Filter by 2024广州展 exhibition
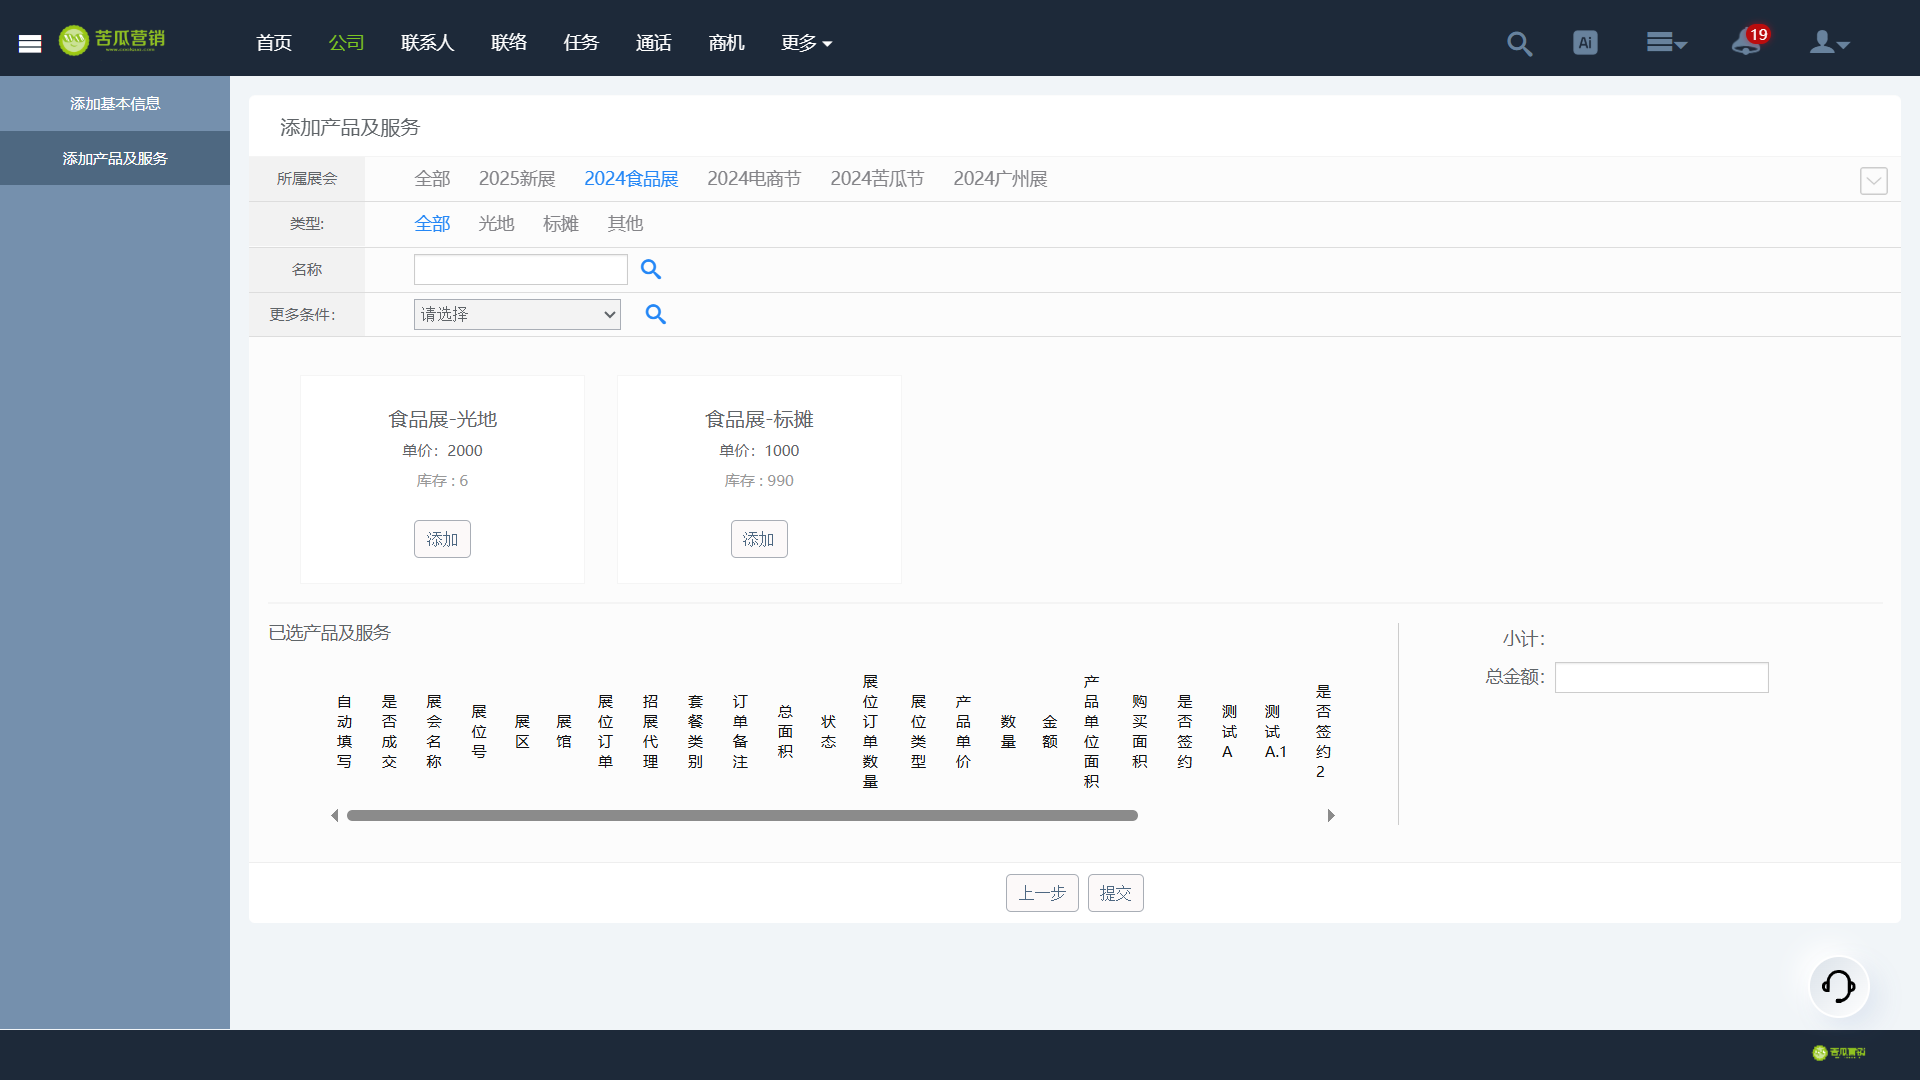Viewport: 1920px width, 1080px height. click(x=1000, y=179)
